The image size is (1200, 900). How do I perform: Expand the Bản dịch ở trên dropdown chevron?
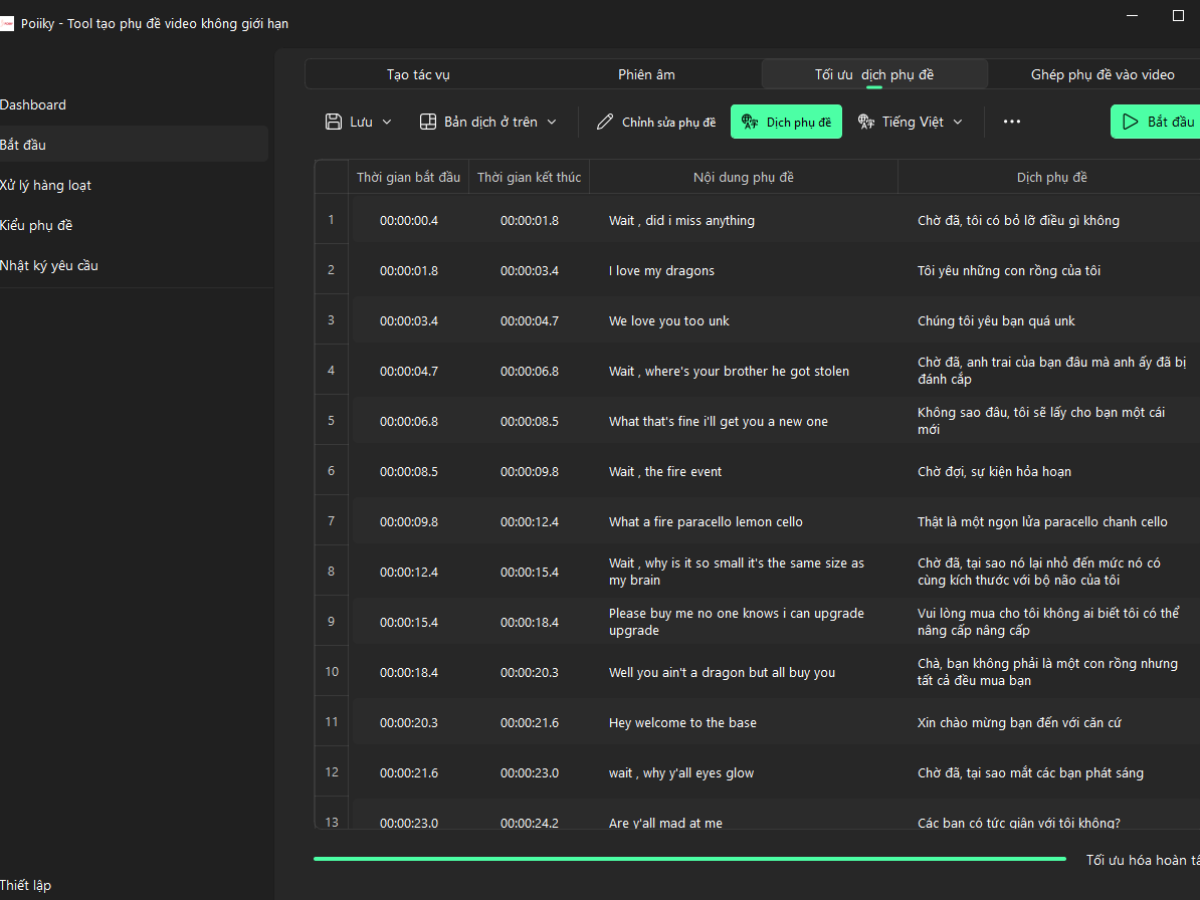pyautogui.click(x=552, y=122)
